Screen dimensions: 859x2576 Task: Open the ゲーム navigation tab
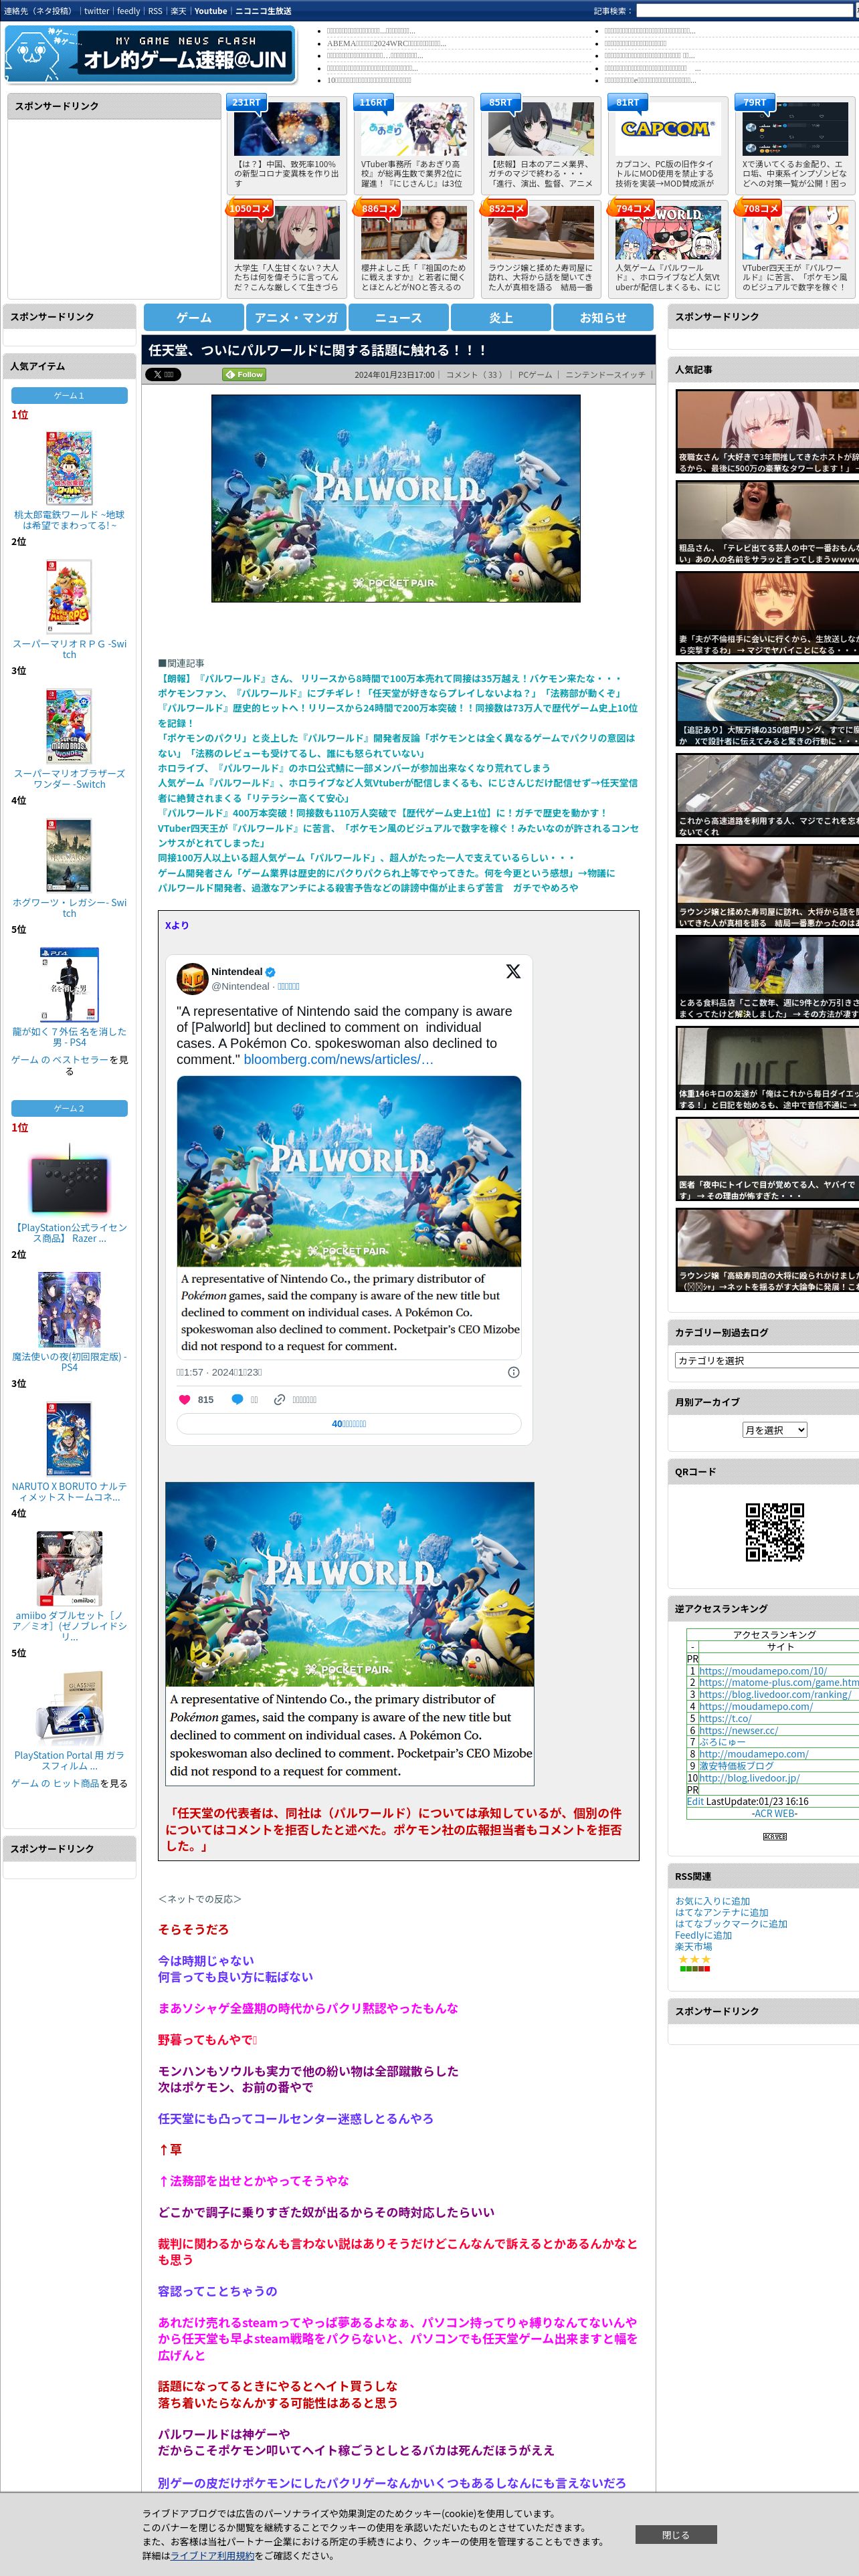[x=194, y=317]
